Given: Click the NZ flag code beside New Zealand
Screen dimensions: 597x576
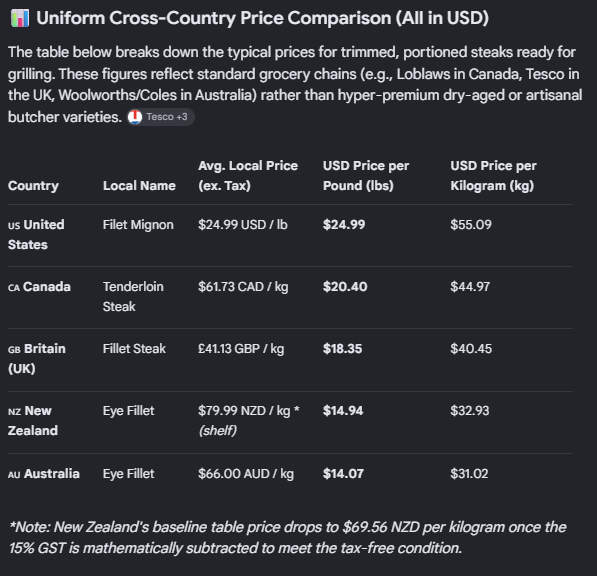Looking at the screenshot, I should tap(14, 412).
